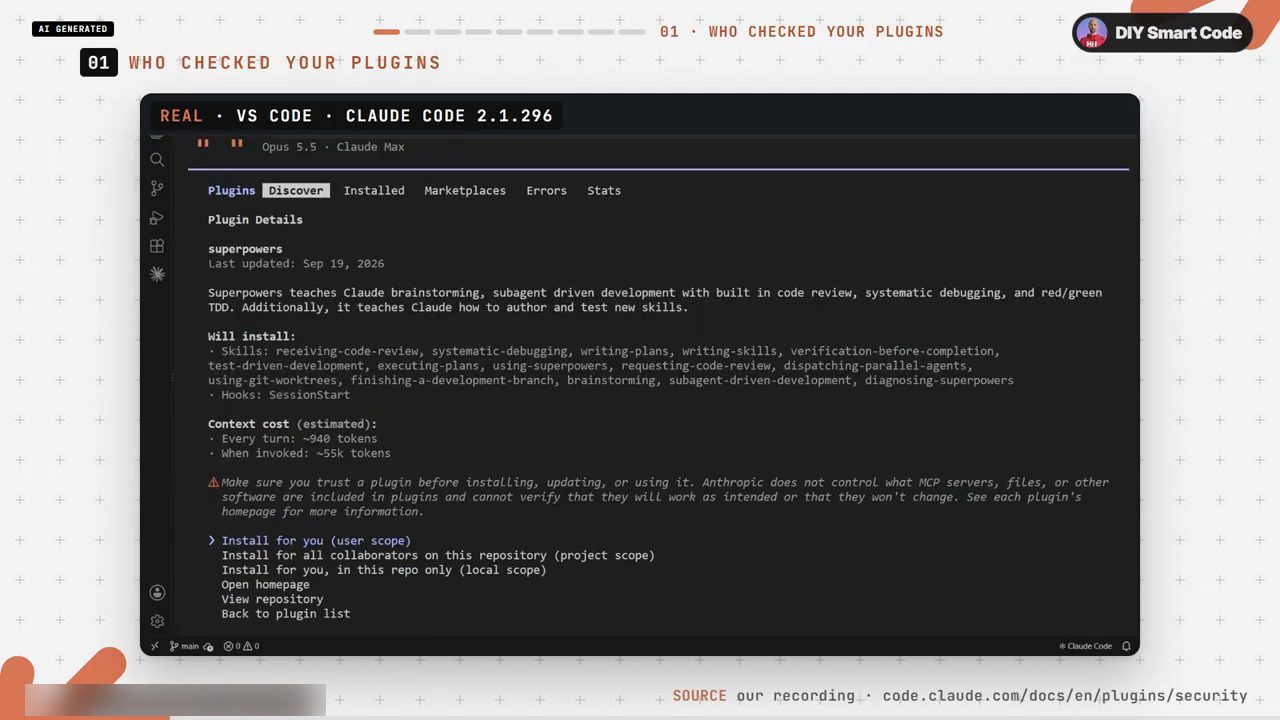Click the Will install: heading
Viewport: 1280px width, 720px height.
coord(252,337)
